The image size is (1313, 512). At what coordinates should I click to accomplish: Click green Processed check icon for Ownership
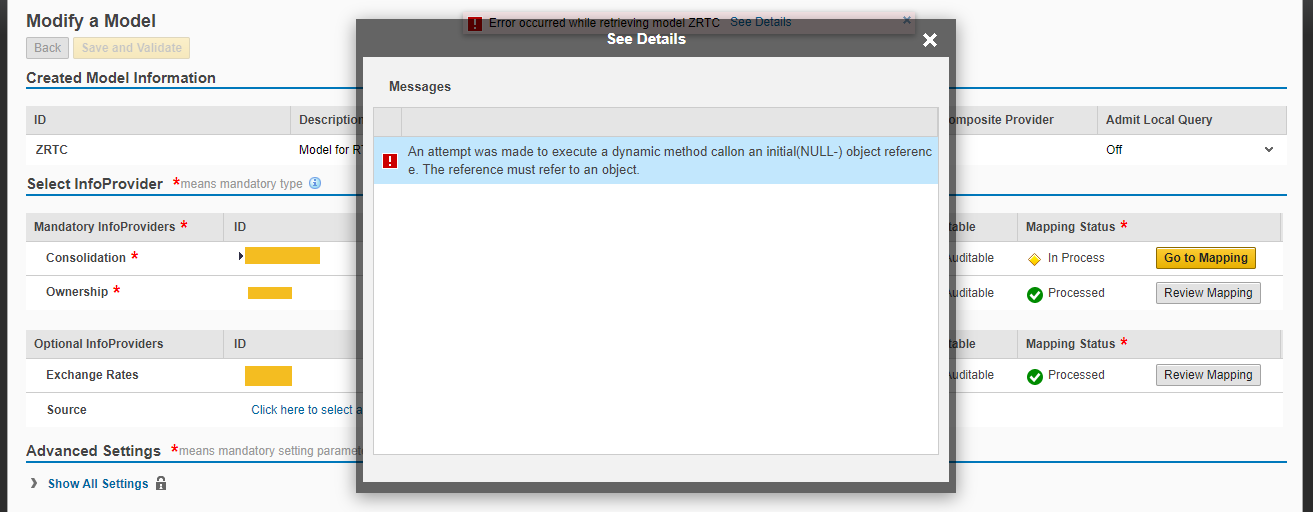tap(1035, 294)
